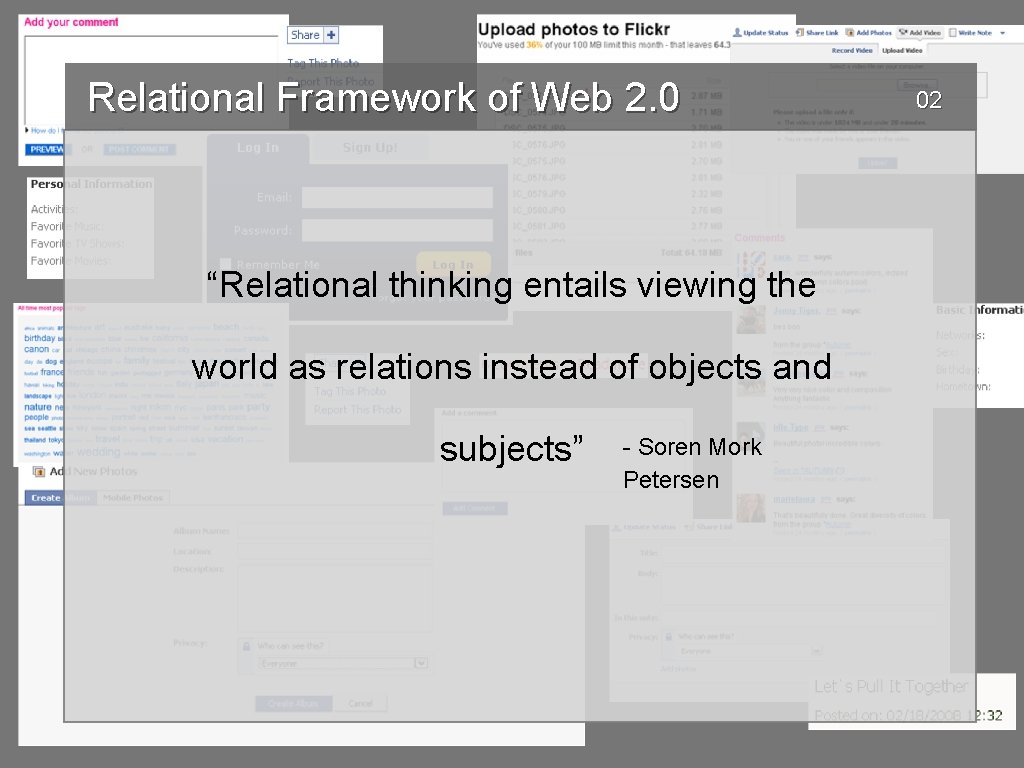The height and width of the screenshot is (768, 1024).
Task: Click the Update Status icon
Action: 738,33
